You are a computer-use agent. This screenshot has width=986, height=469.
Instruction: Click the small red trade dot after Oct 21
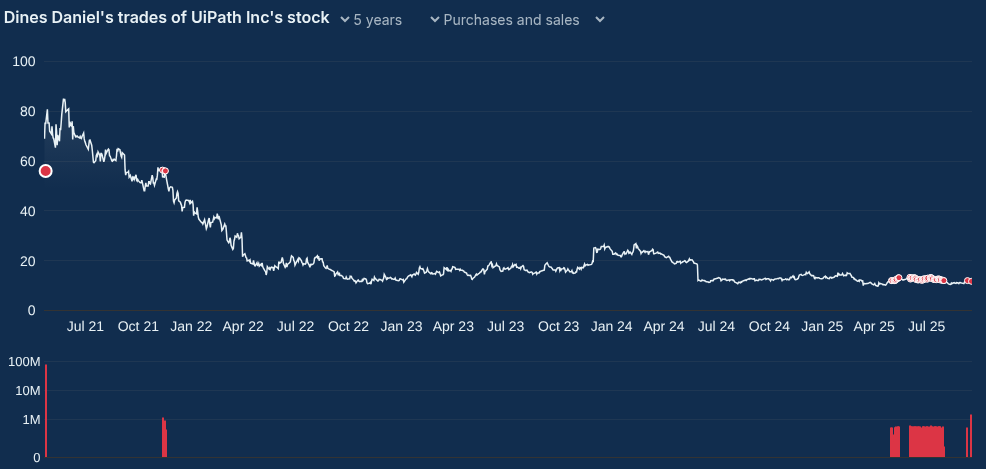pos(165,171)
